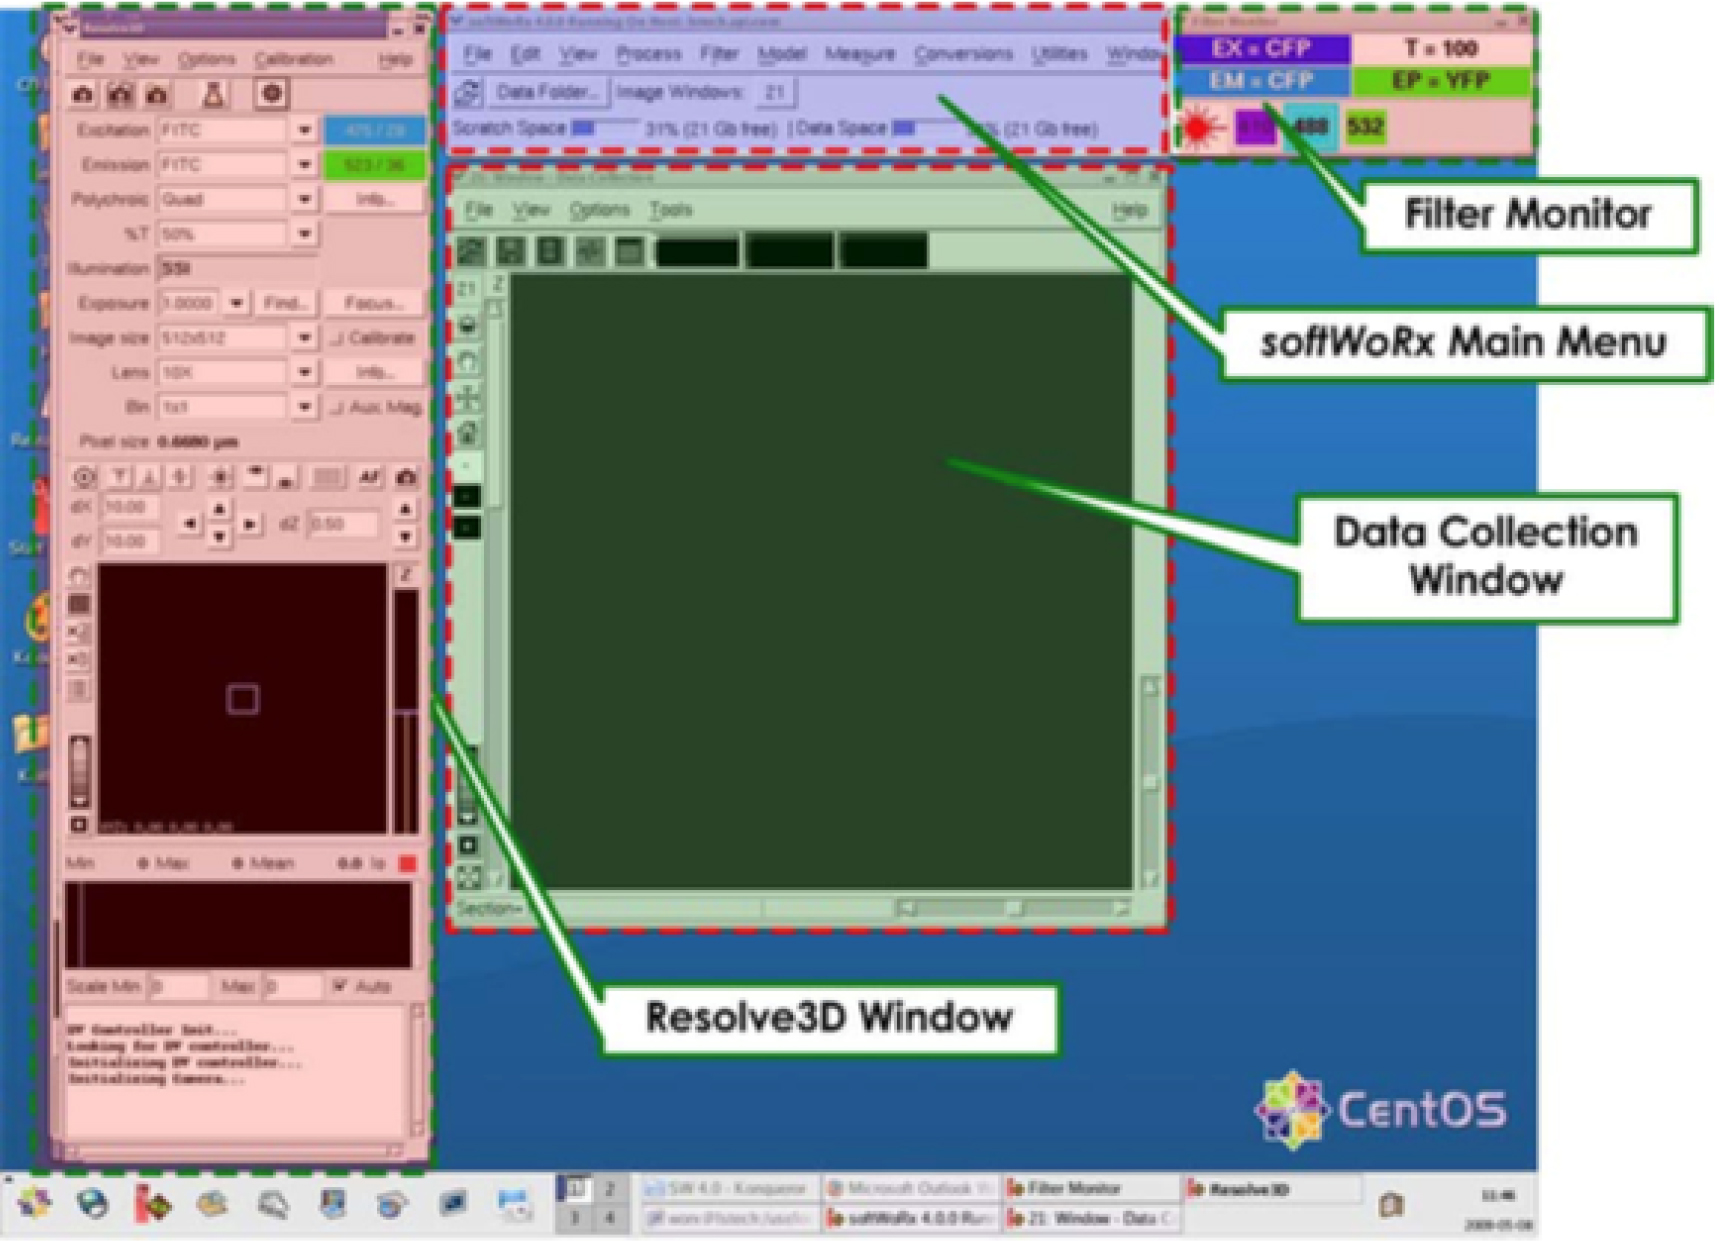Click the Data Folder button
1719x1243 pixels.
pyautogui.click(x=547, y=92)
